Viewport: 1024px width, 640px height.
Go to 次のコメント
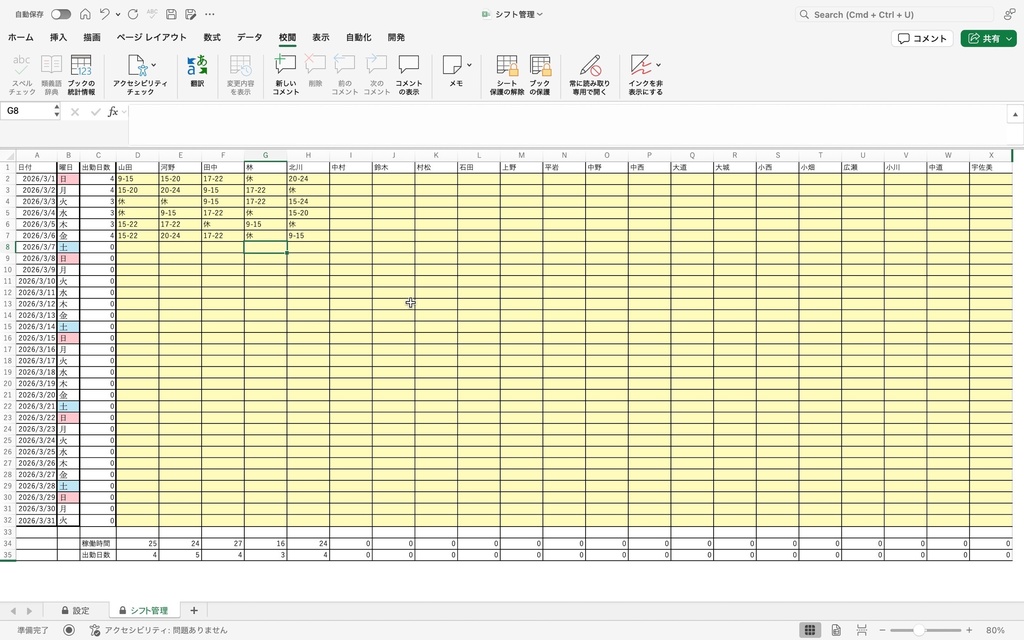(376, 74)
